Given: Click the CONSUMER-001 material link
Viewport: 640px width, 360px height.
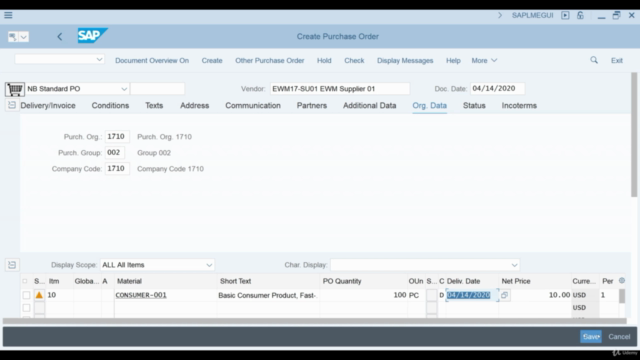Looking at the screenshot, I should [141, 295].
